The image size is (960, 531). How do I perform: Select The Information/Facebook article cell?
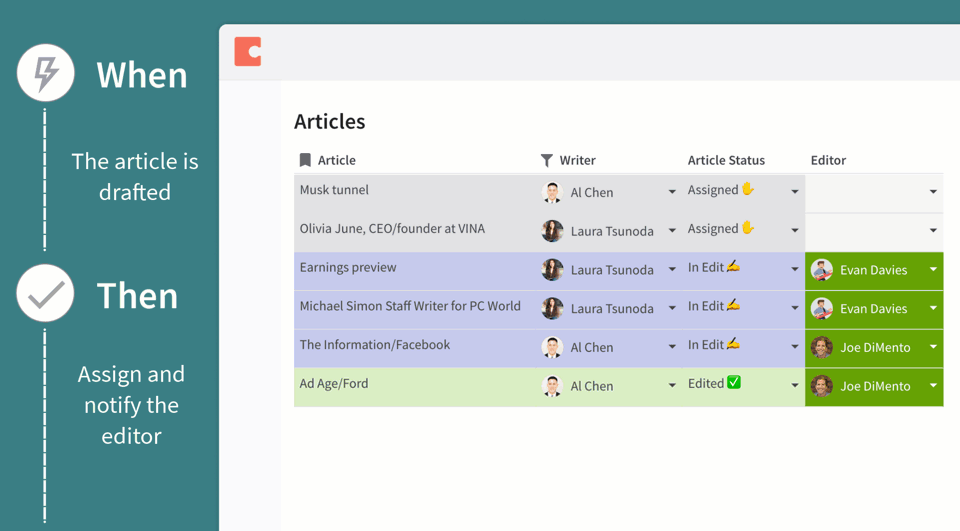[375, 345]
